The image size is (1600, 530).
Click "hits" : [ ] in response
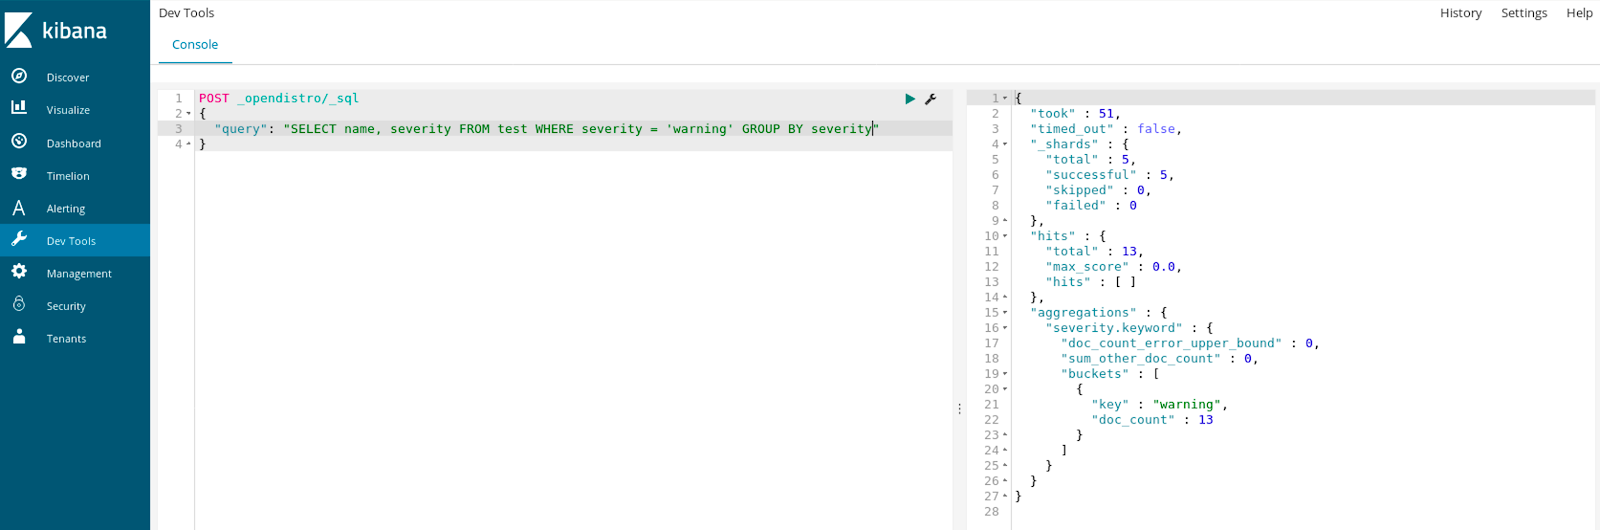(x=1091, y=282)
